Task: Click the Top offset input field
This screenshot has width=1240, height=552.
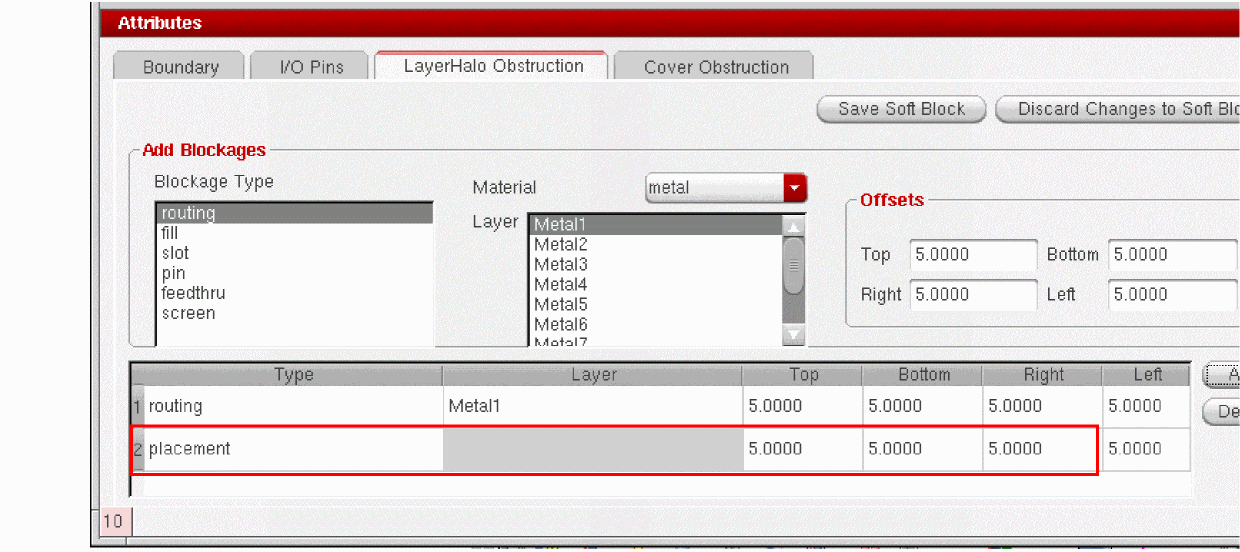Action: pyautogui.click(x=972, y=255)
